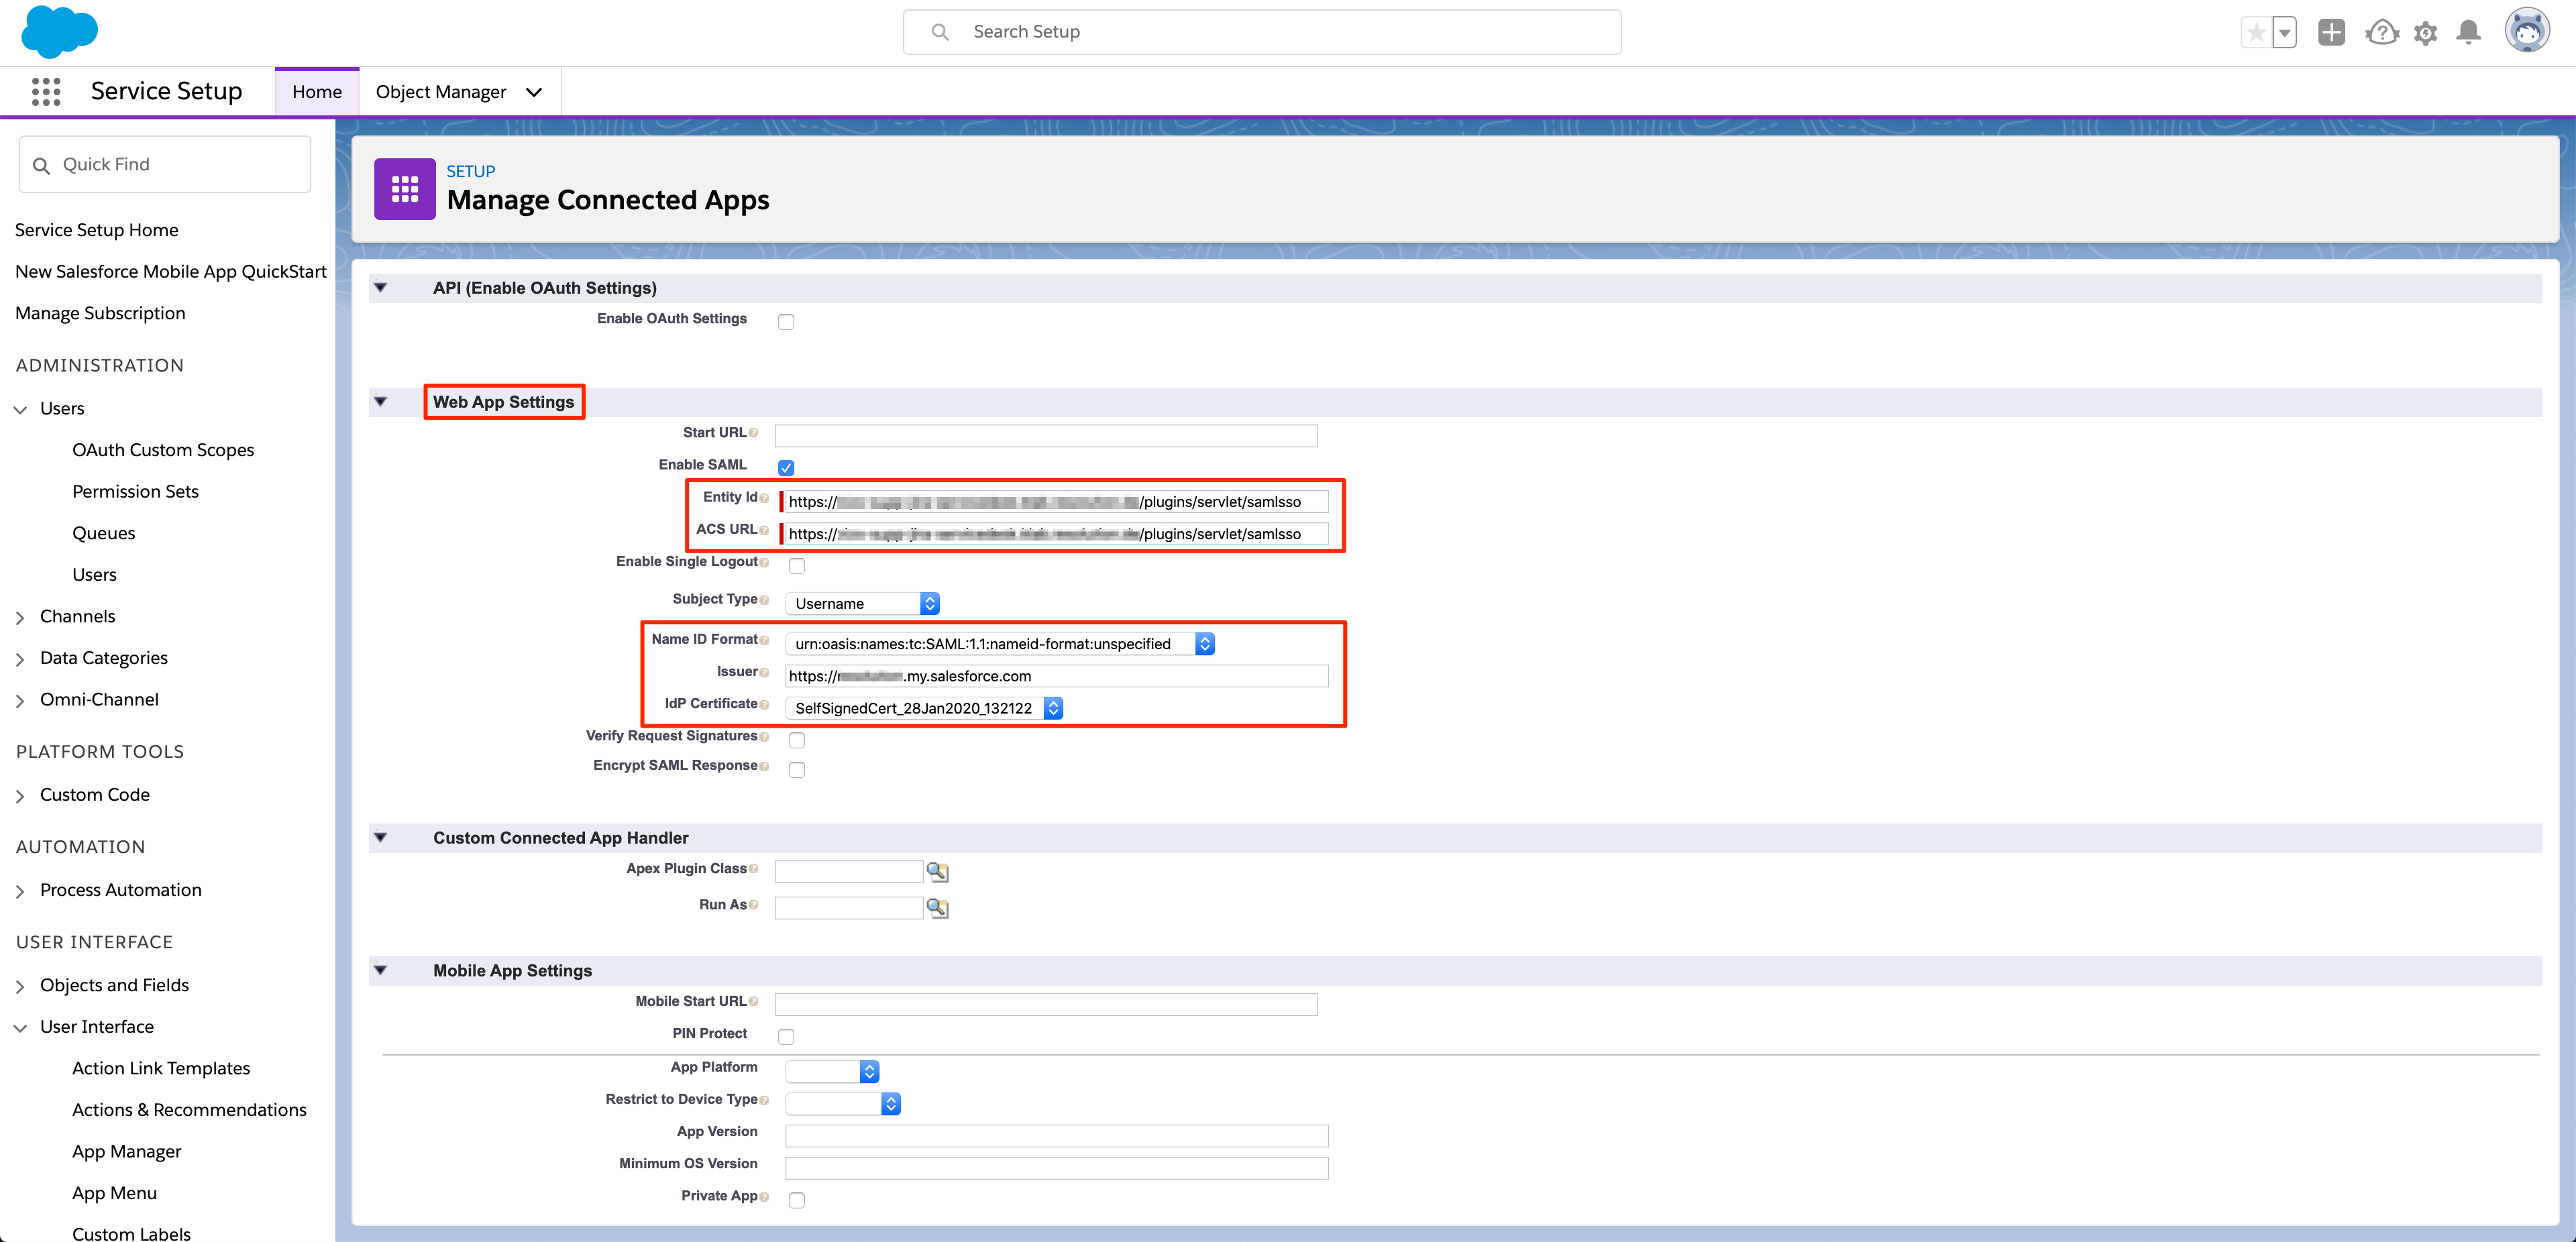
Task: Open Queues in the sidebar
Action: [x=103, y=533]
